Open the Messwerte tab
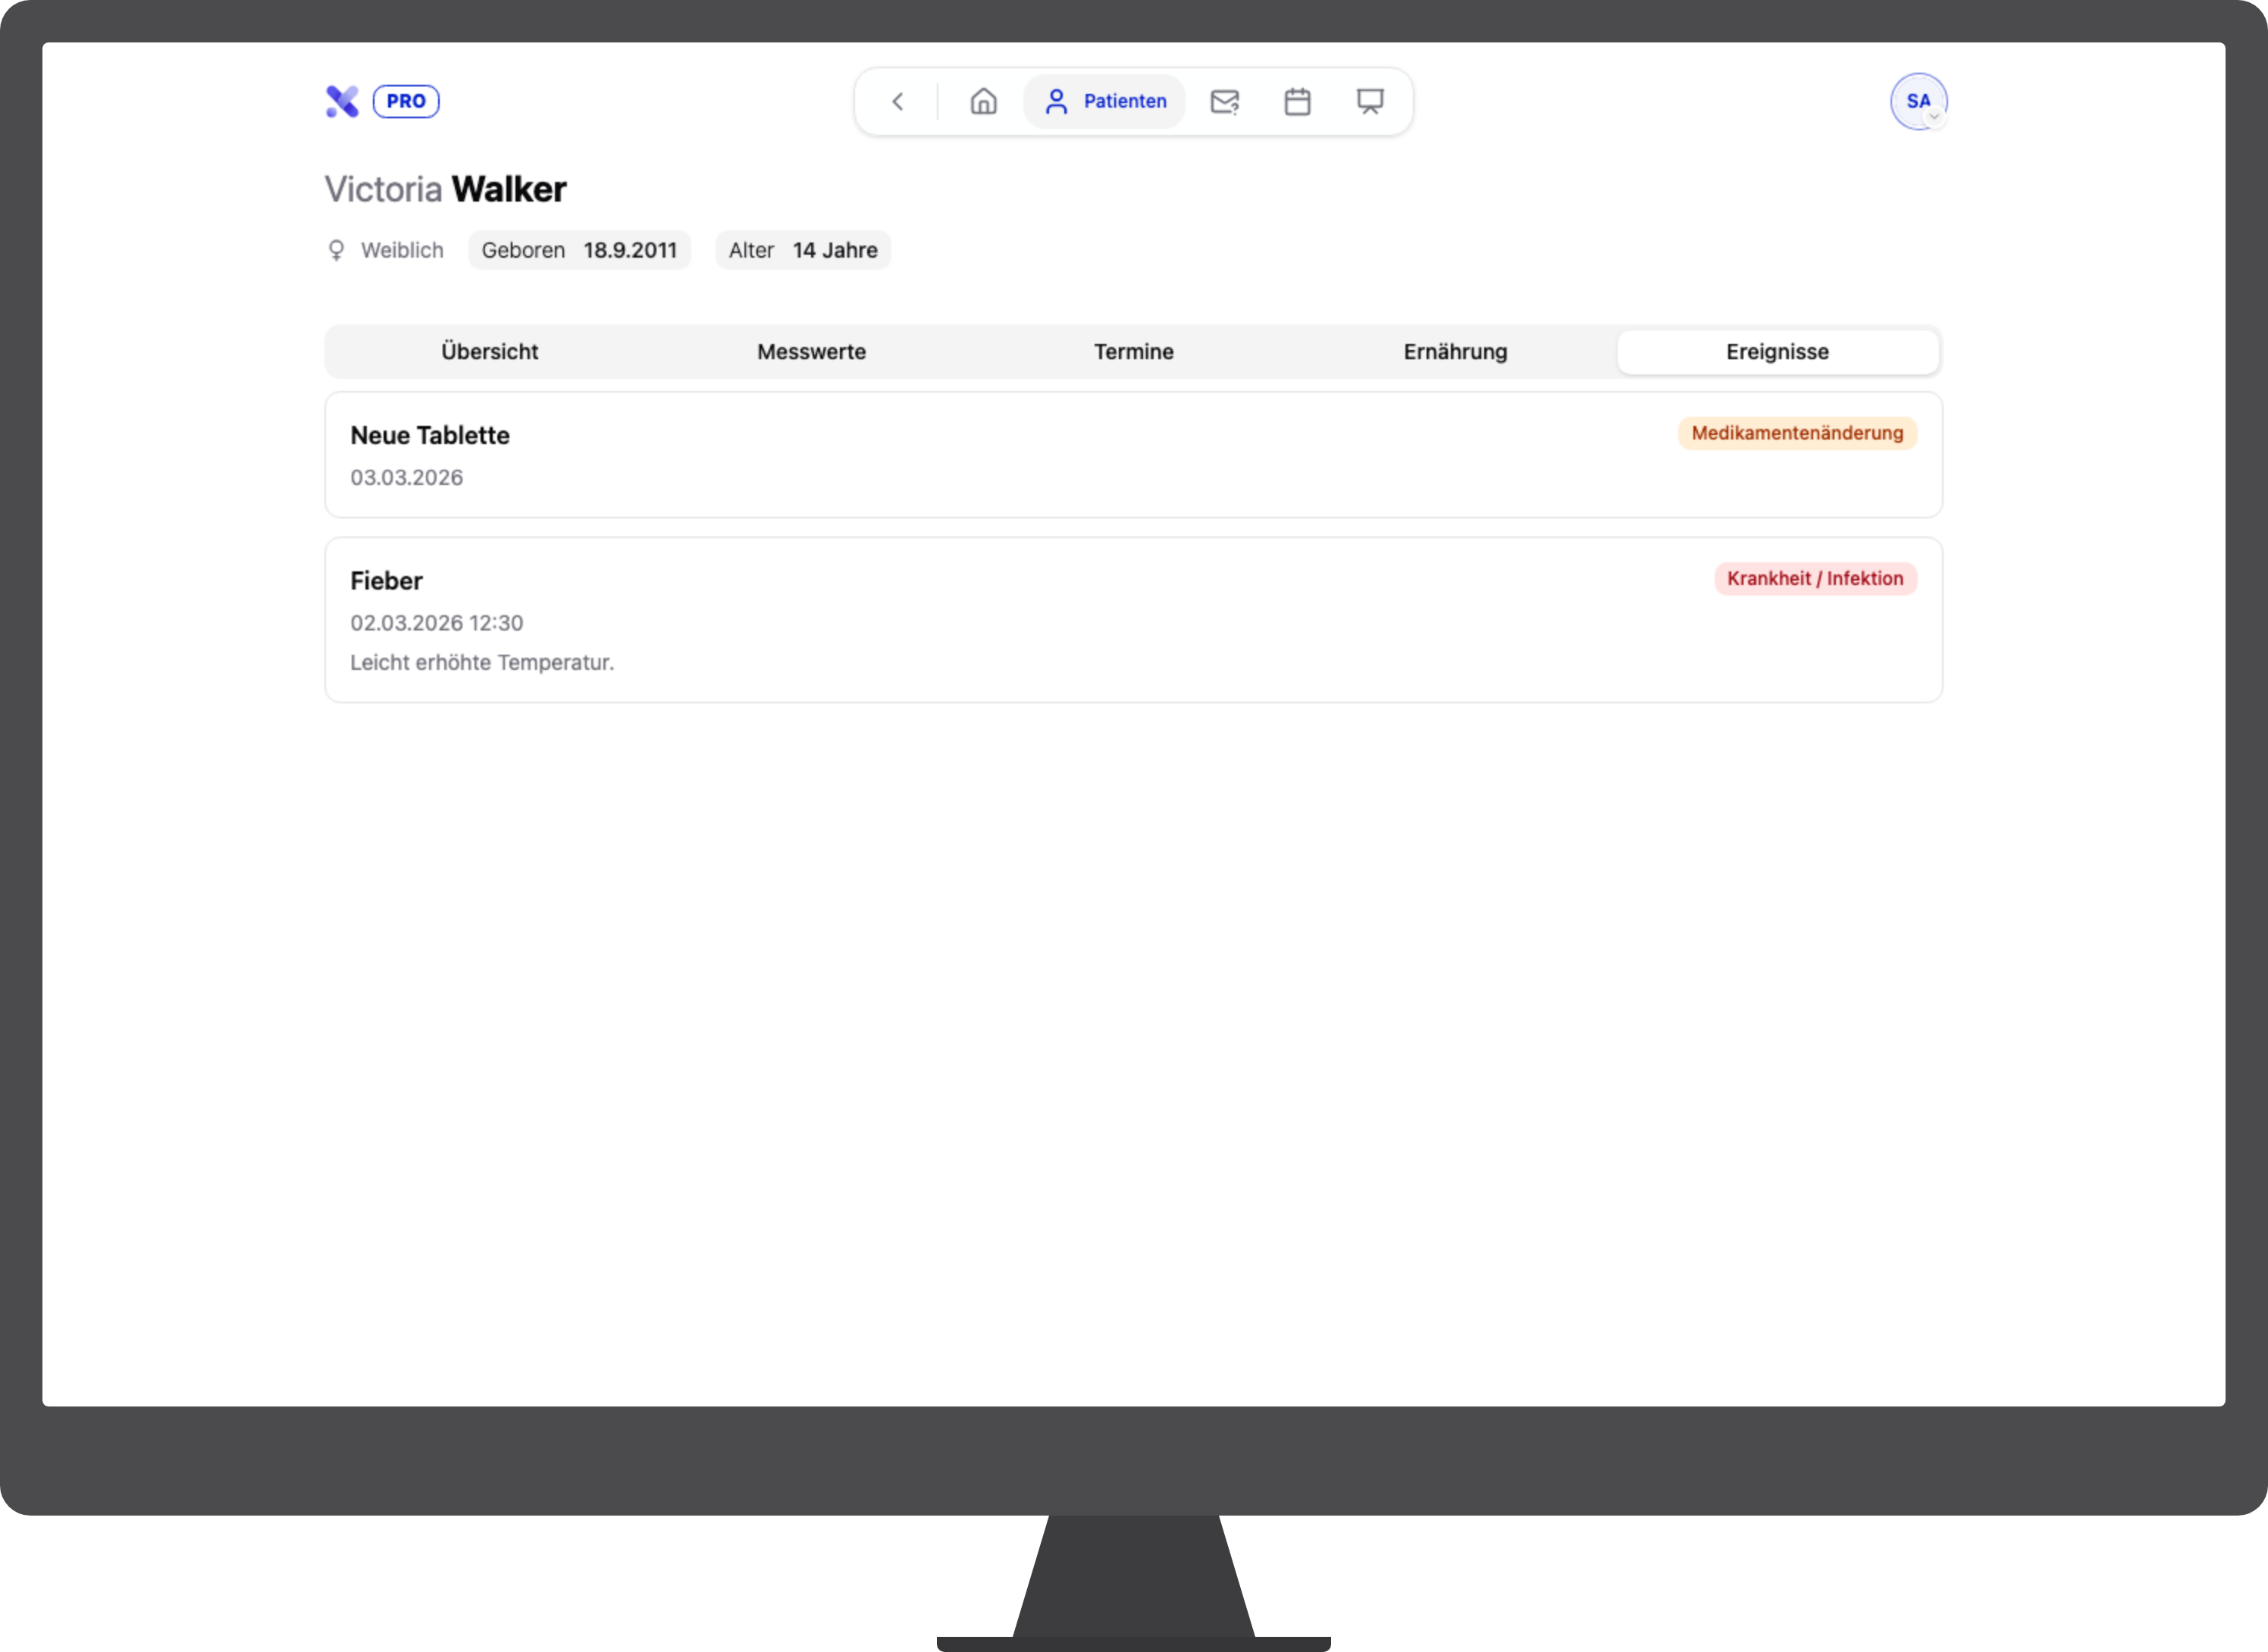The height and width of the screenshot is (1652, 2268). tap(811, 351)
